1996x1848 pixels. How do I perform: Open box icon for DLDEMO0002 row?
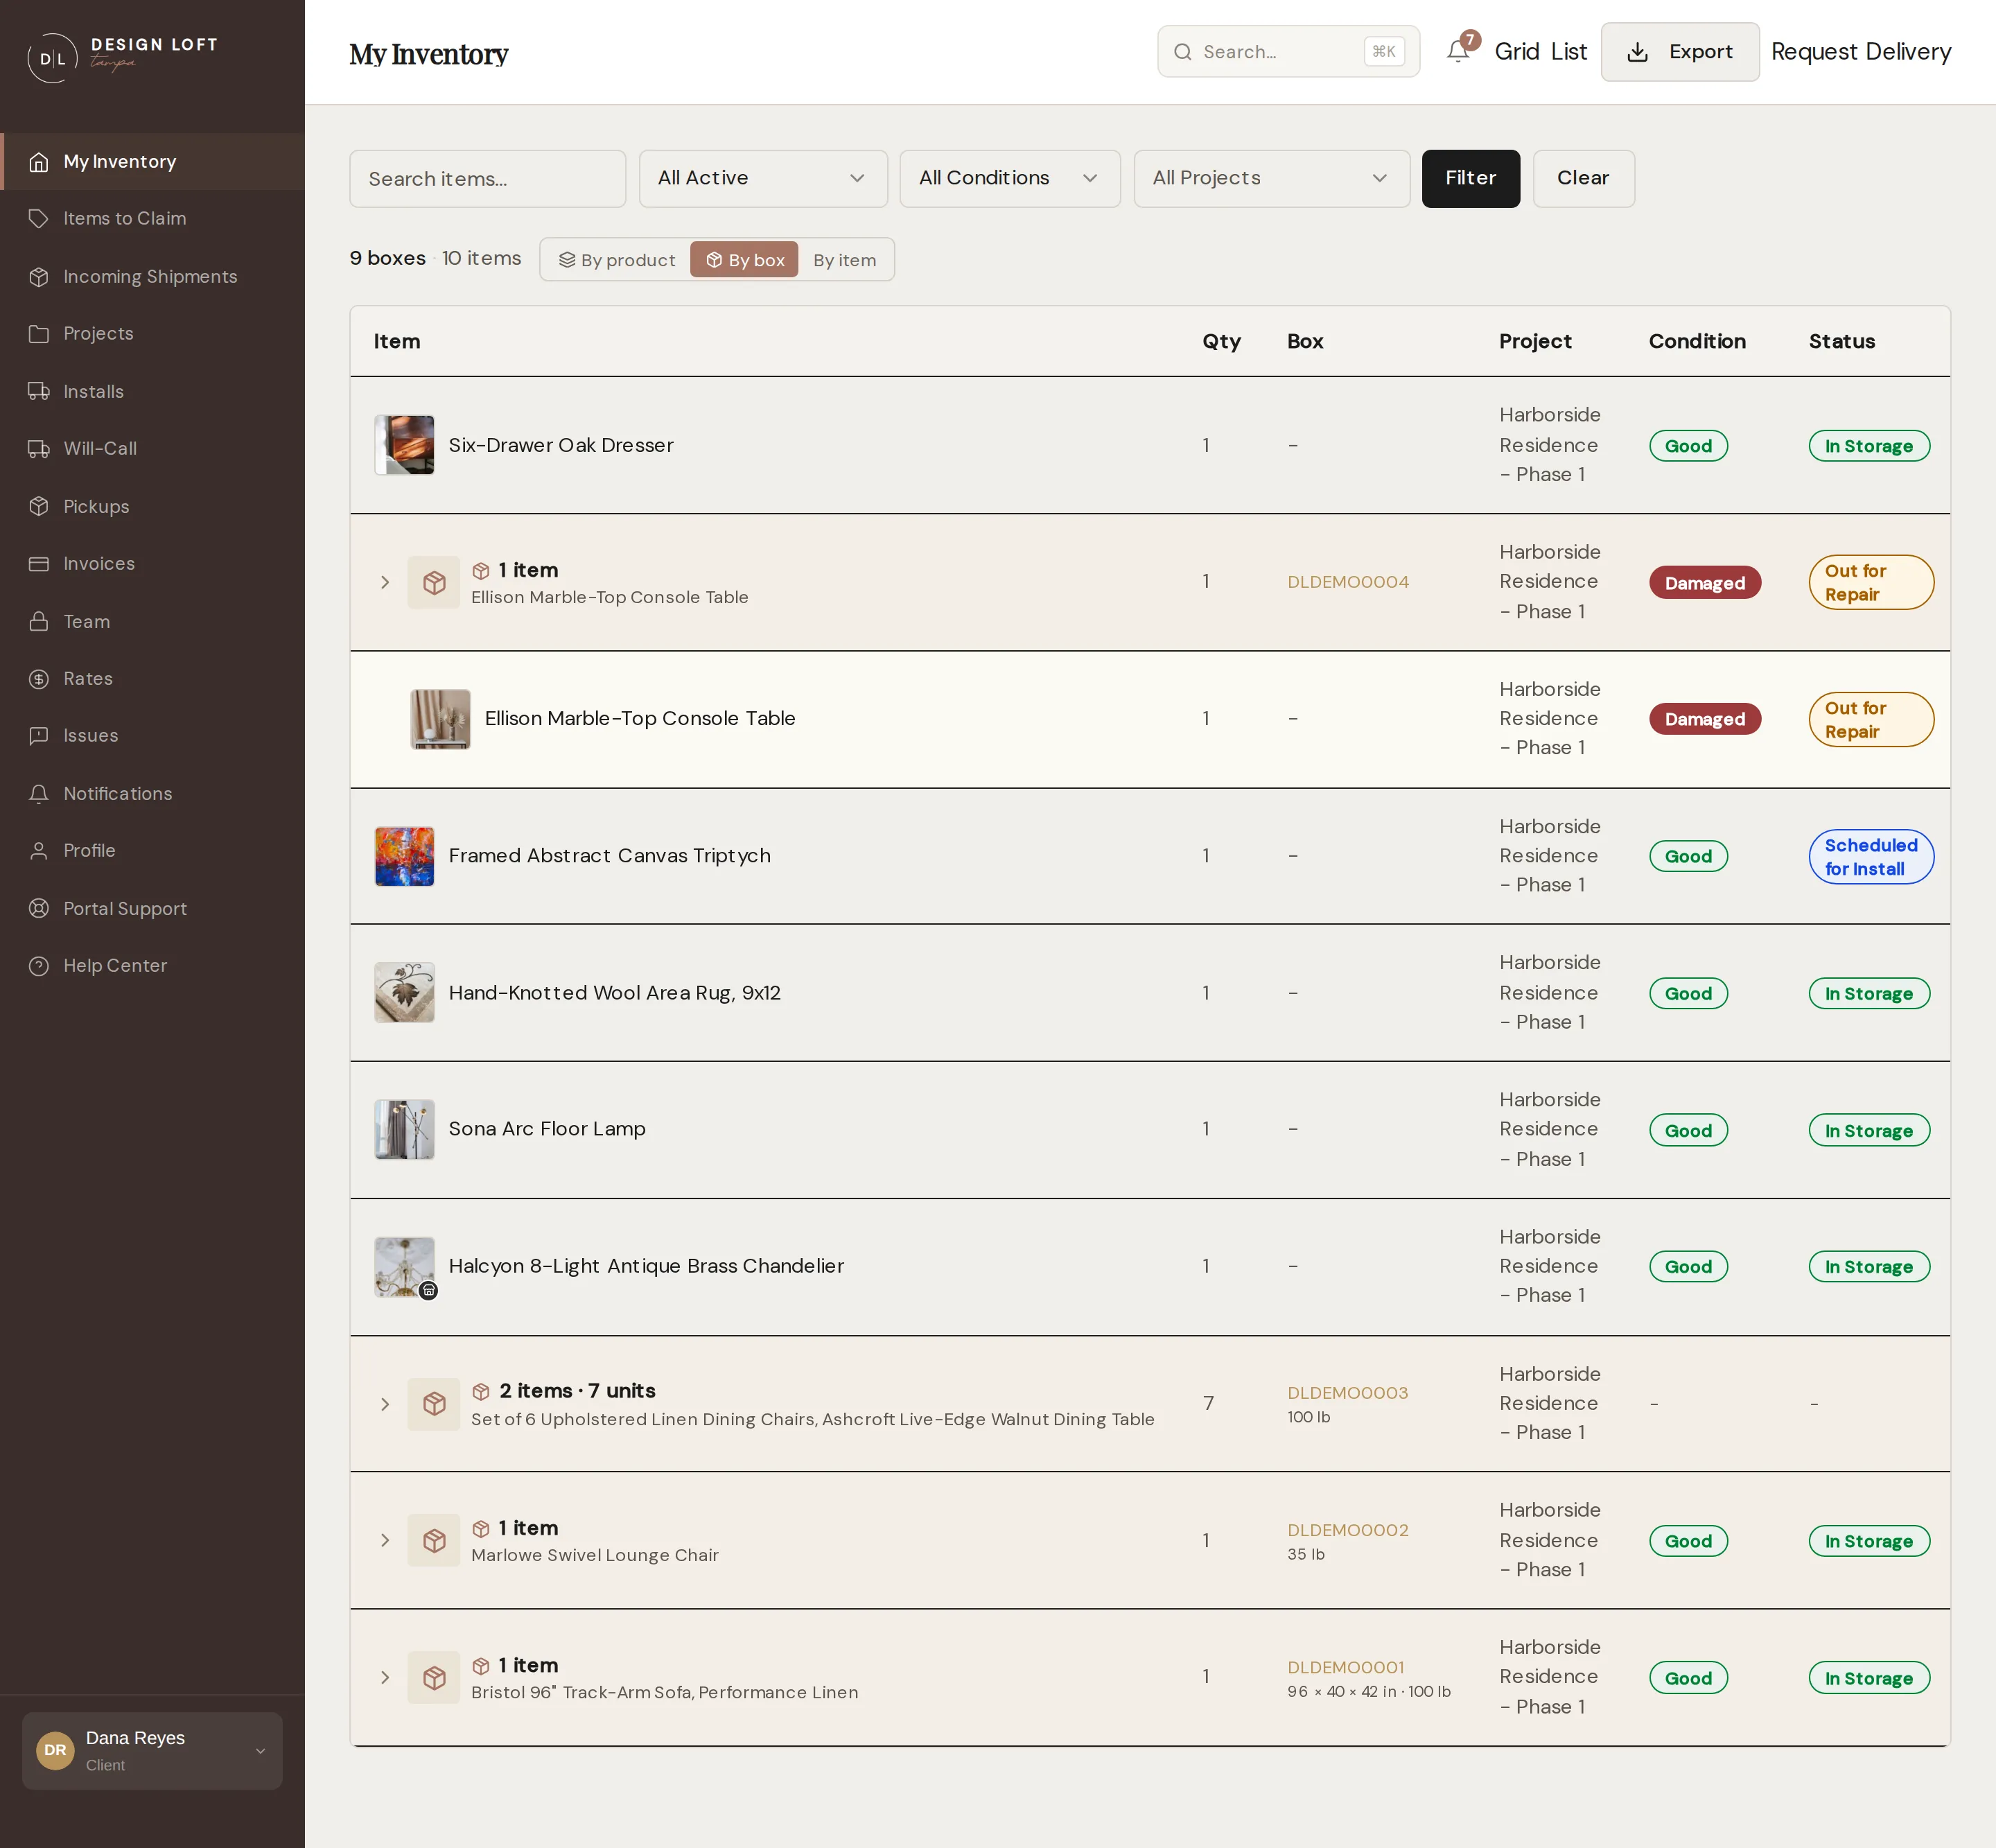pos(434,1540)
